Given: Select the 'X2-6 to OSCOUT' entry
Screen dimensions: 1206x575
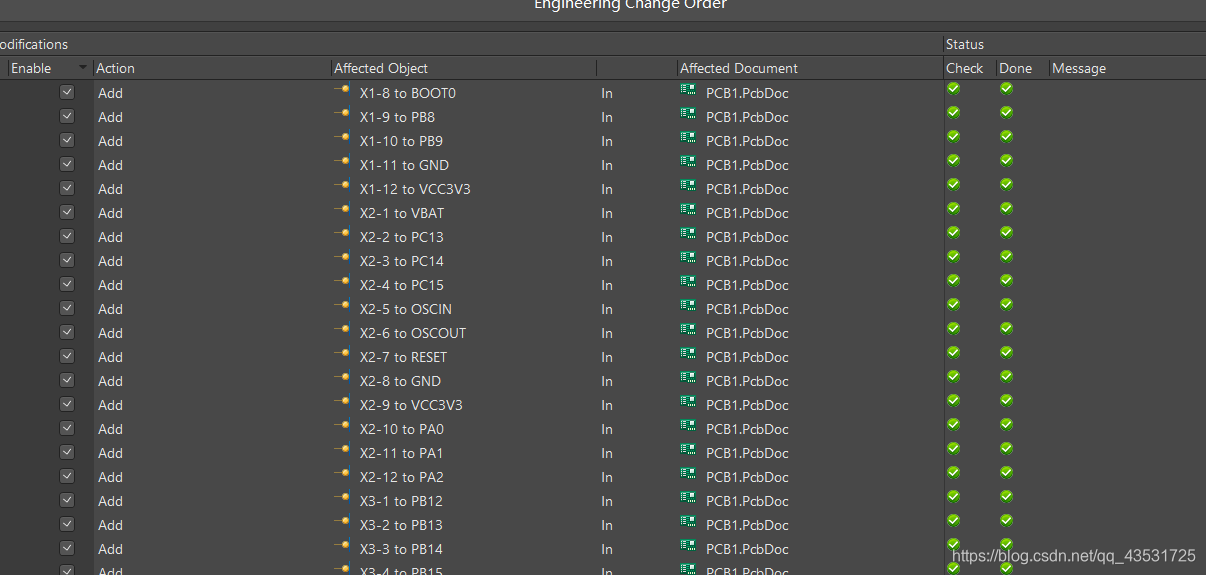Looking at the screenshot, I should (413, 333).
